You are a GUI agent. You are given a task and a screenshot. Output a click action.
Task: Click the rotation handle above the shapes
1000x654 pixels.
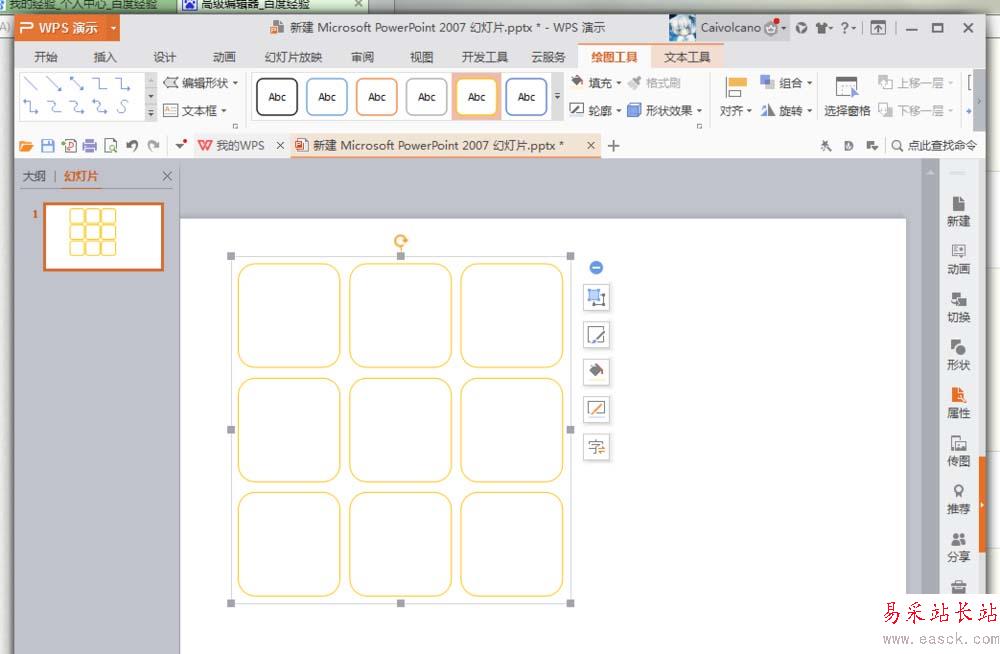[x=401, y=241]
